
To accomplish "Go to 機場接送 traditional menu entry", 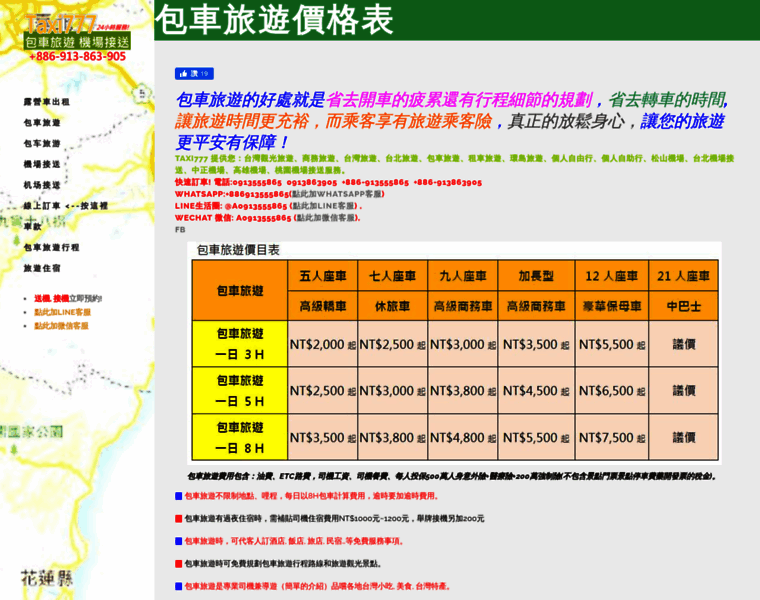I will [x=42, y=164].
